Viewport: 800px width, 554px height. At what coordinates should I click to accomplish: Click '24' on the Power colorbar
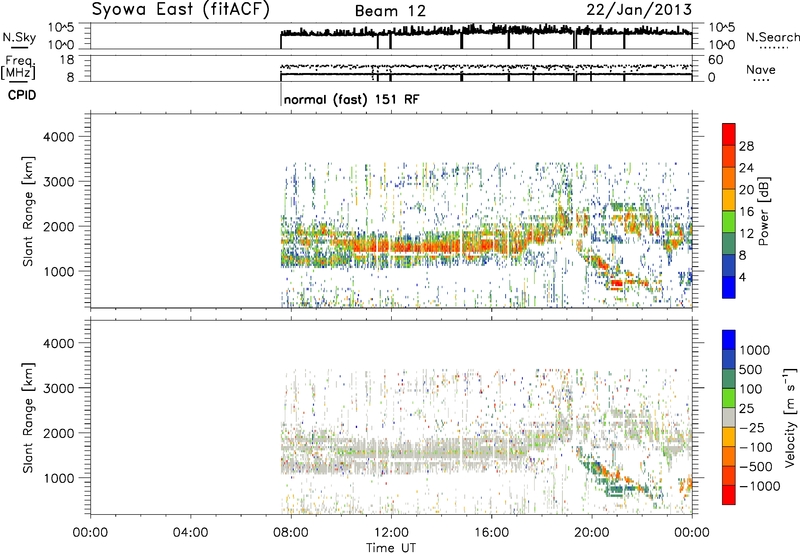tap(746, 168)
